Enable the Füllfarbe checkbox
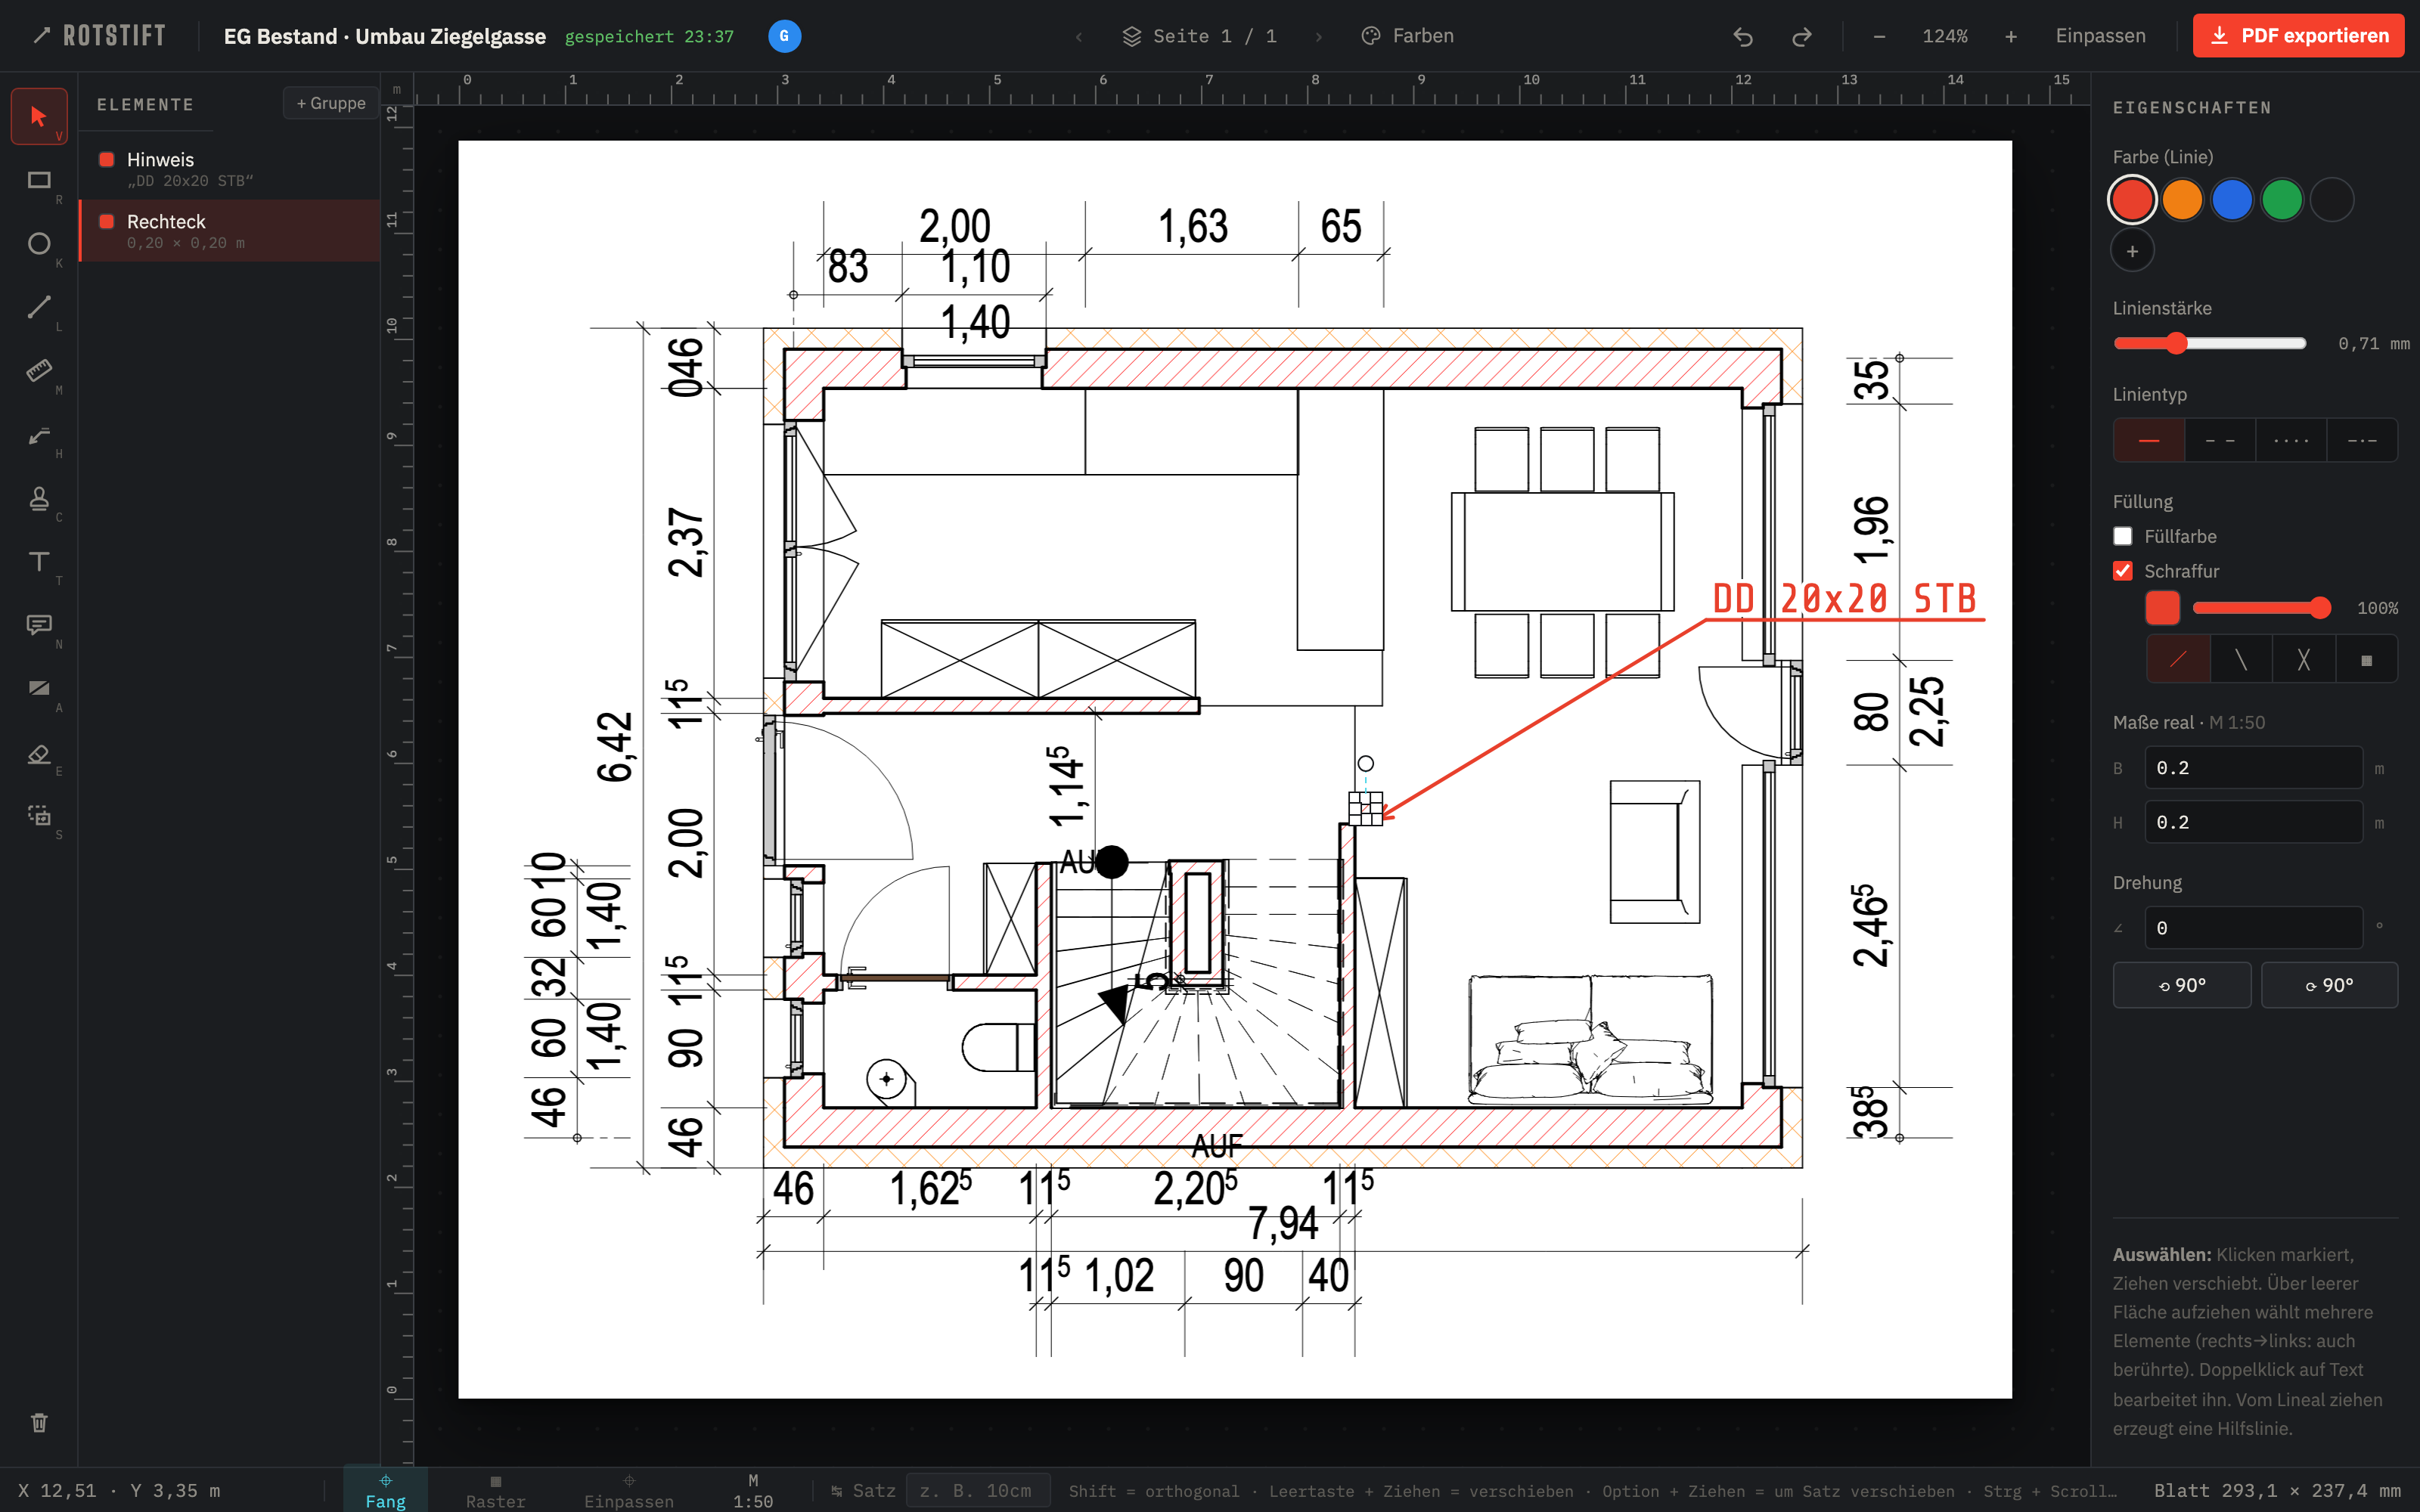The image size is (2420, 1512). (2122, 536)
